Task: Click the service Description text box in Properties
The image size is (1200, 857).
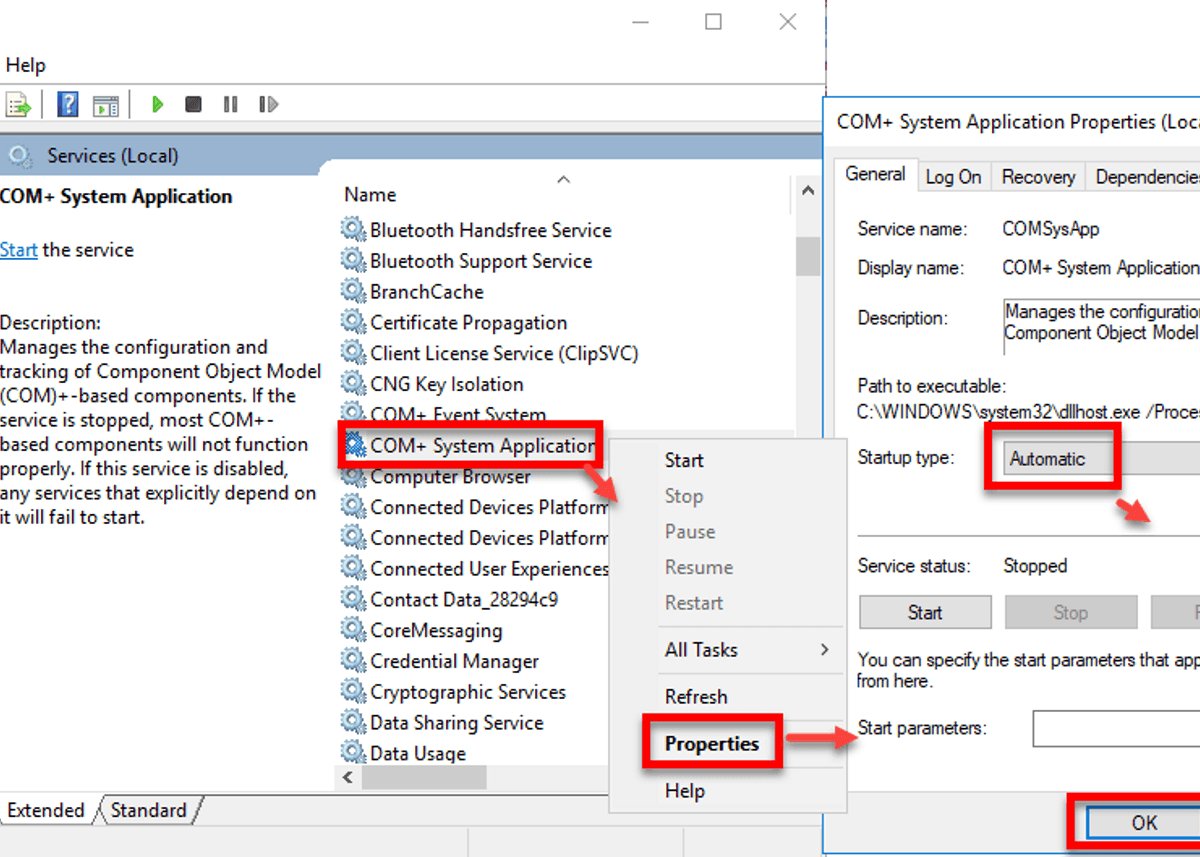Action: (1101, 326)
